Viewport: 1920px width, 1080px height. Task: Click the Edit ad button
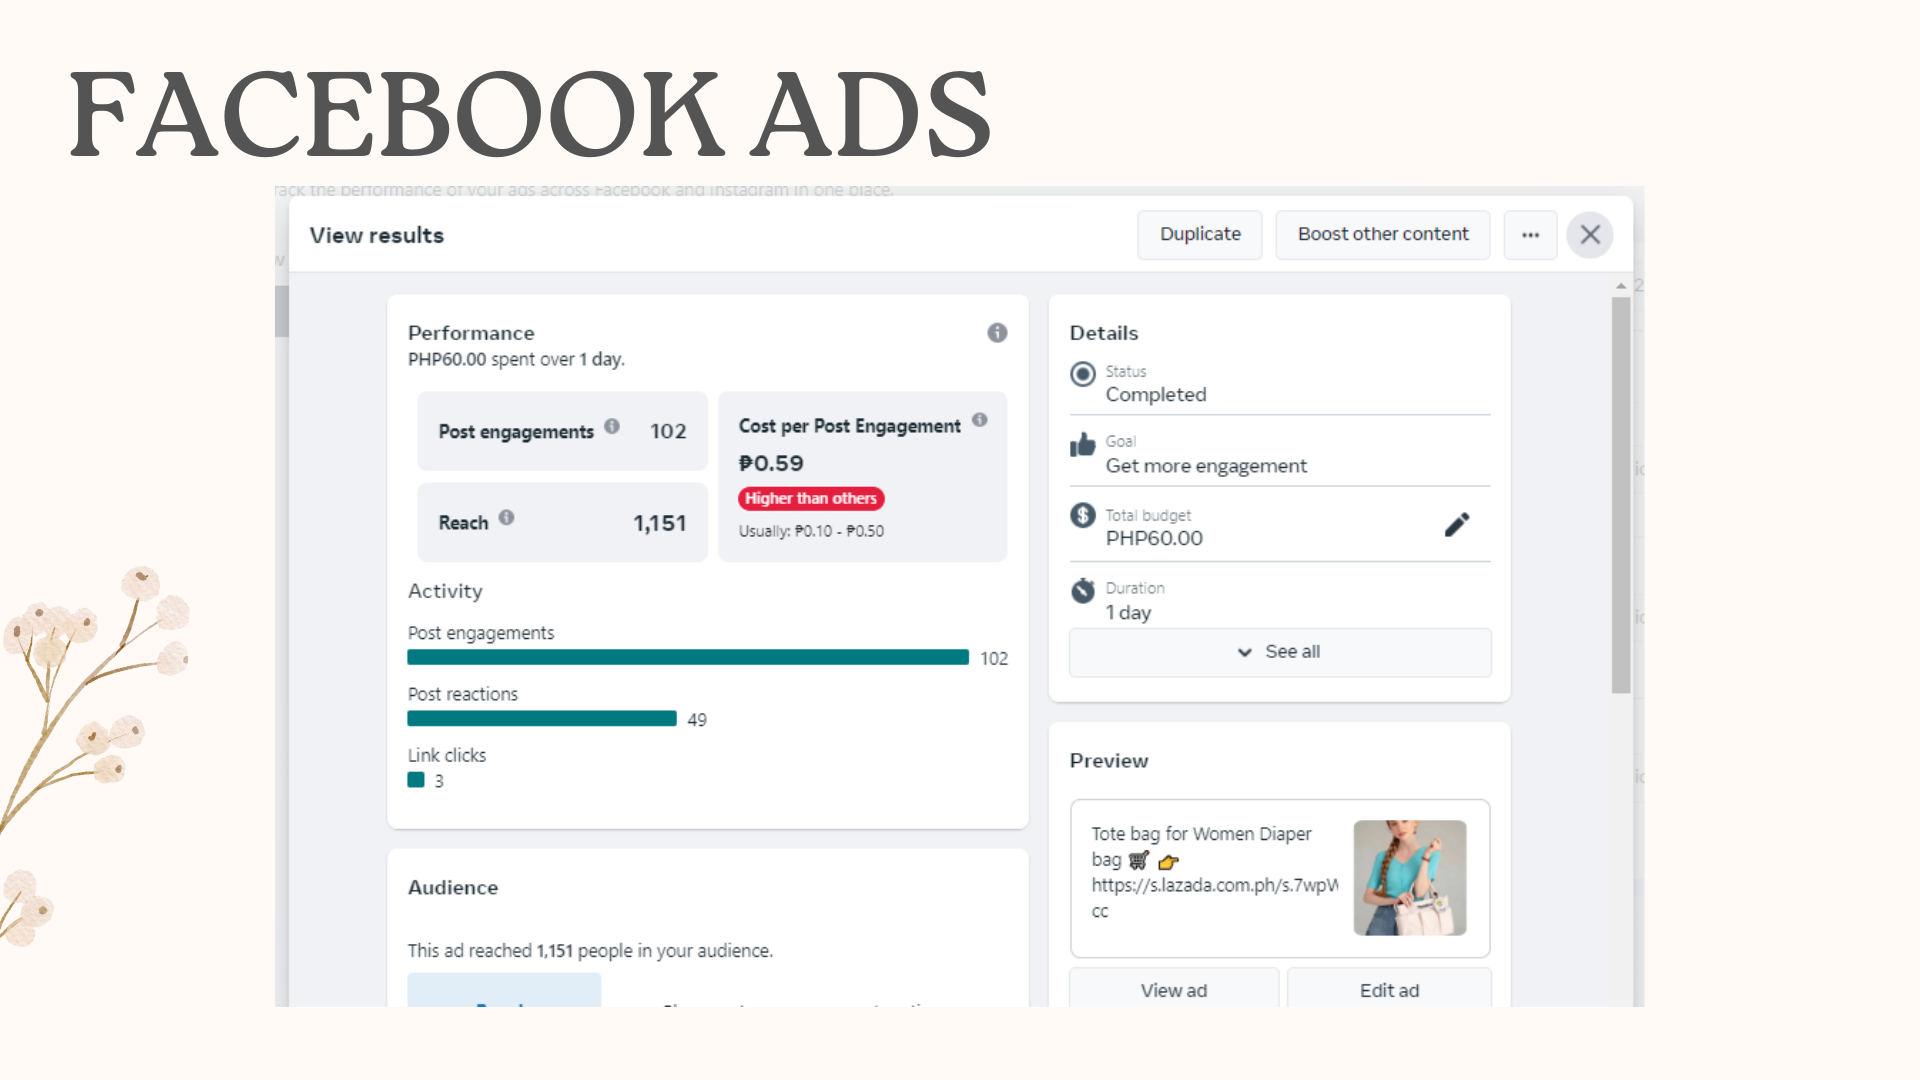[x=1389, y=990]
